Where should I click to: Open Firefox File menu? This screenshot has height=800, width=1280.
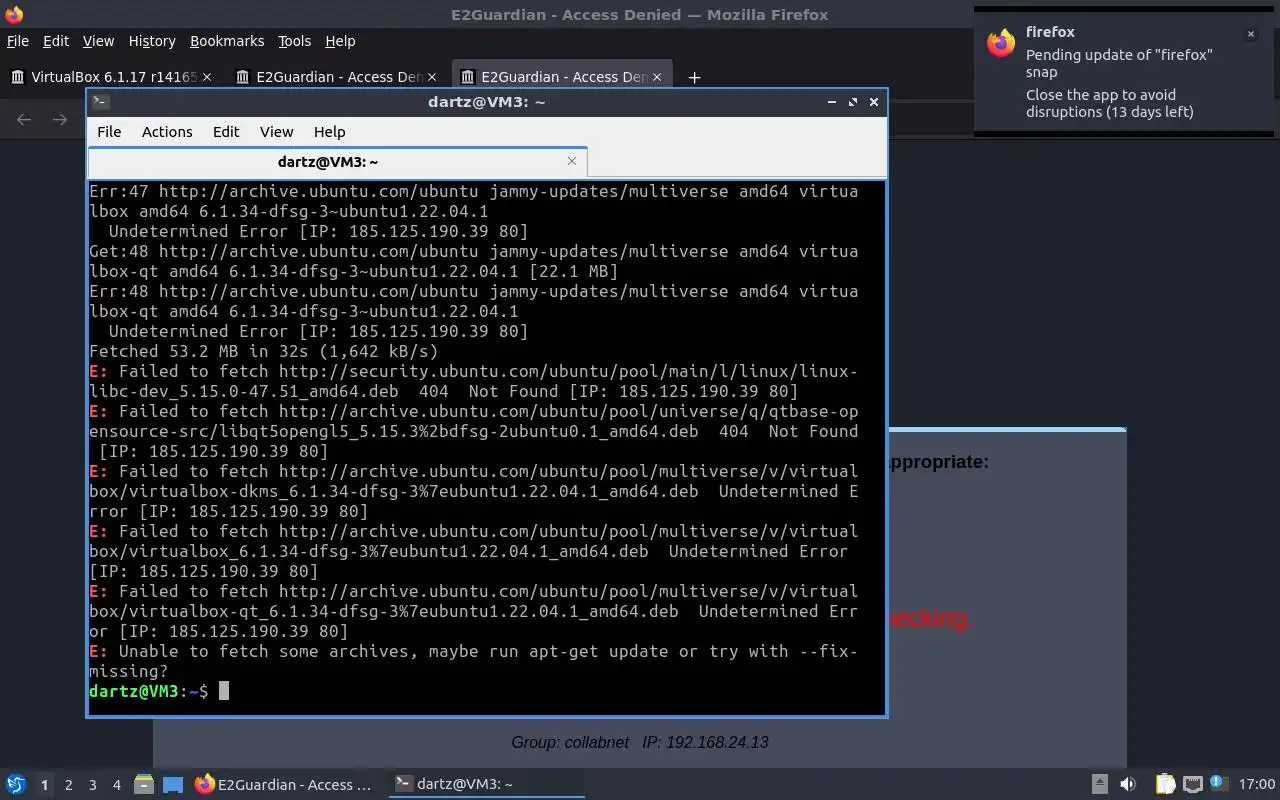(18, 41)
